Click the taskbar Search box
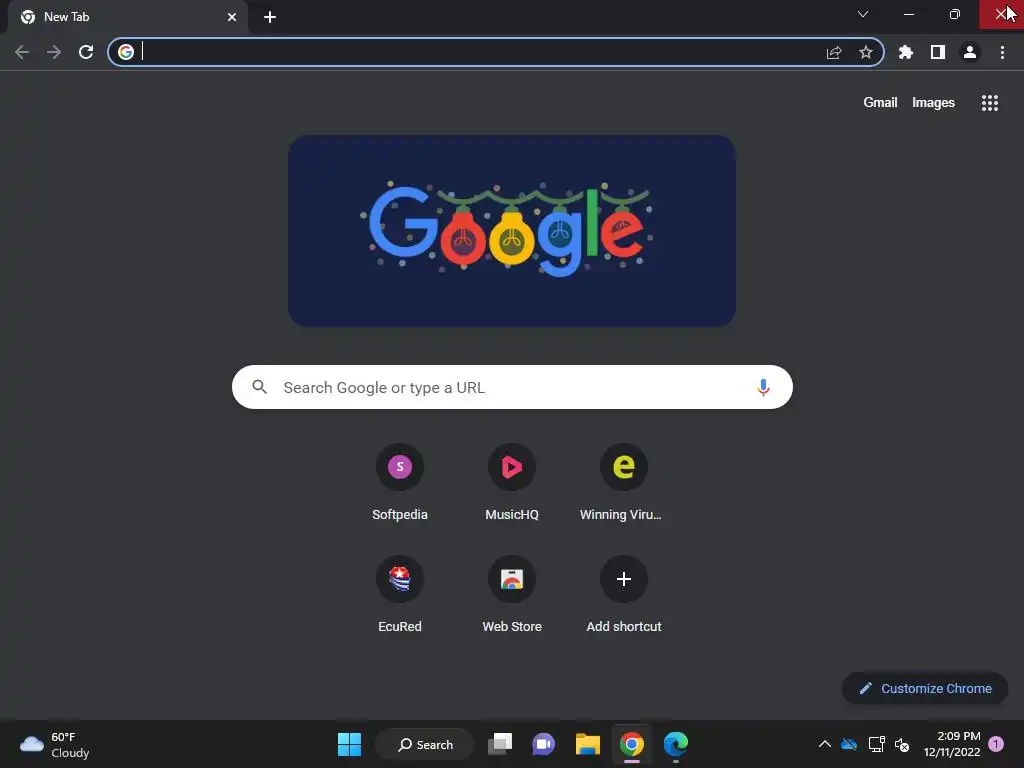Image resolution: width=1024 pixels, height=768 pixels. [x=425, y=744]
